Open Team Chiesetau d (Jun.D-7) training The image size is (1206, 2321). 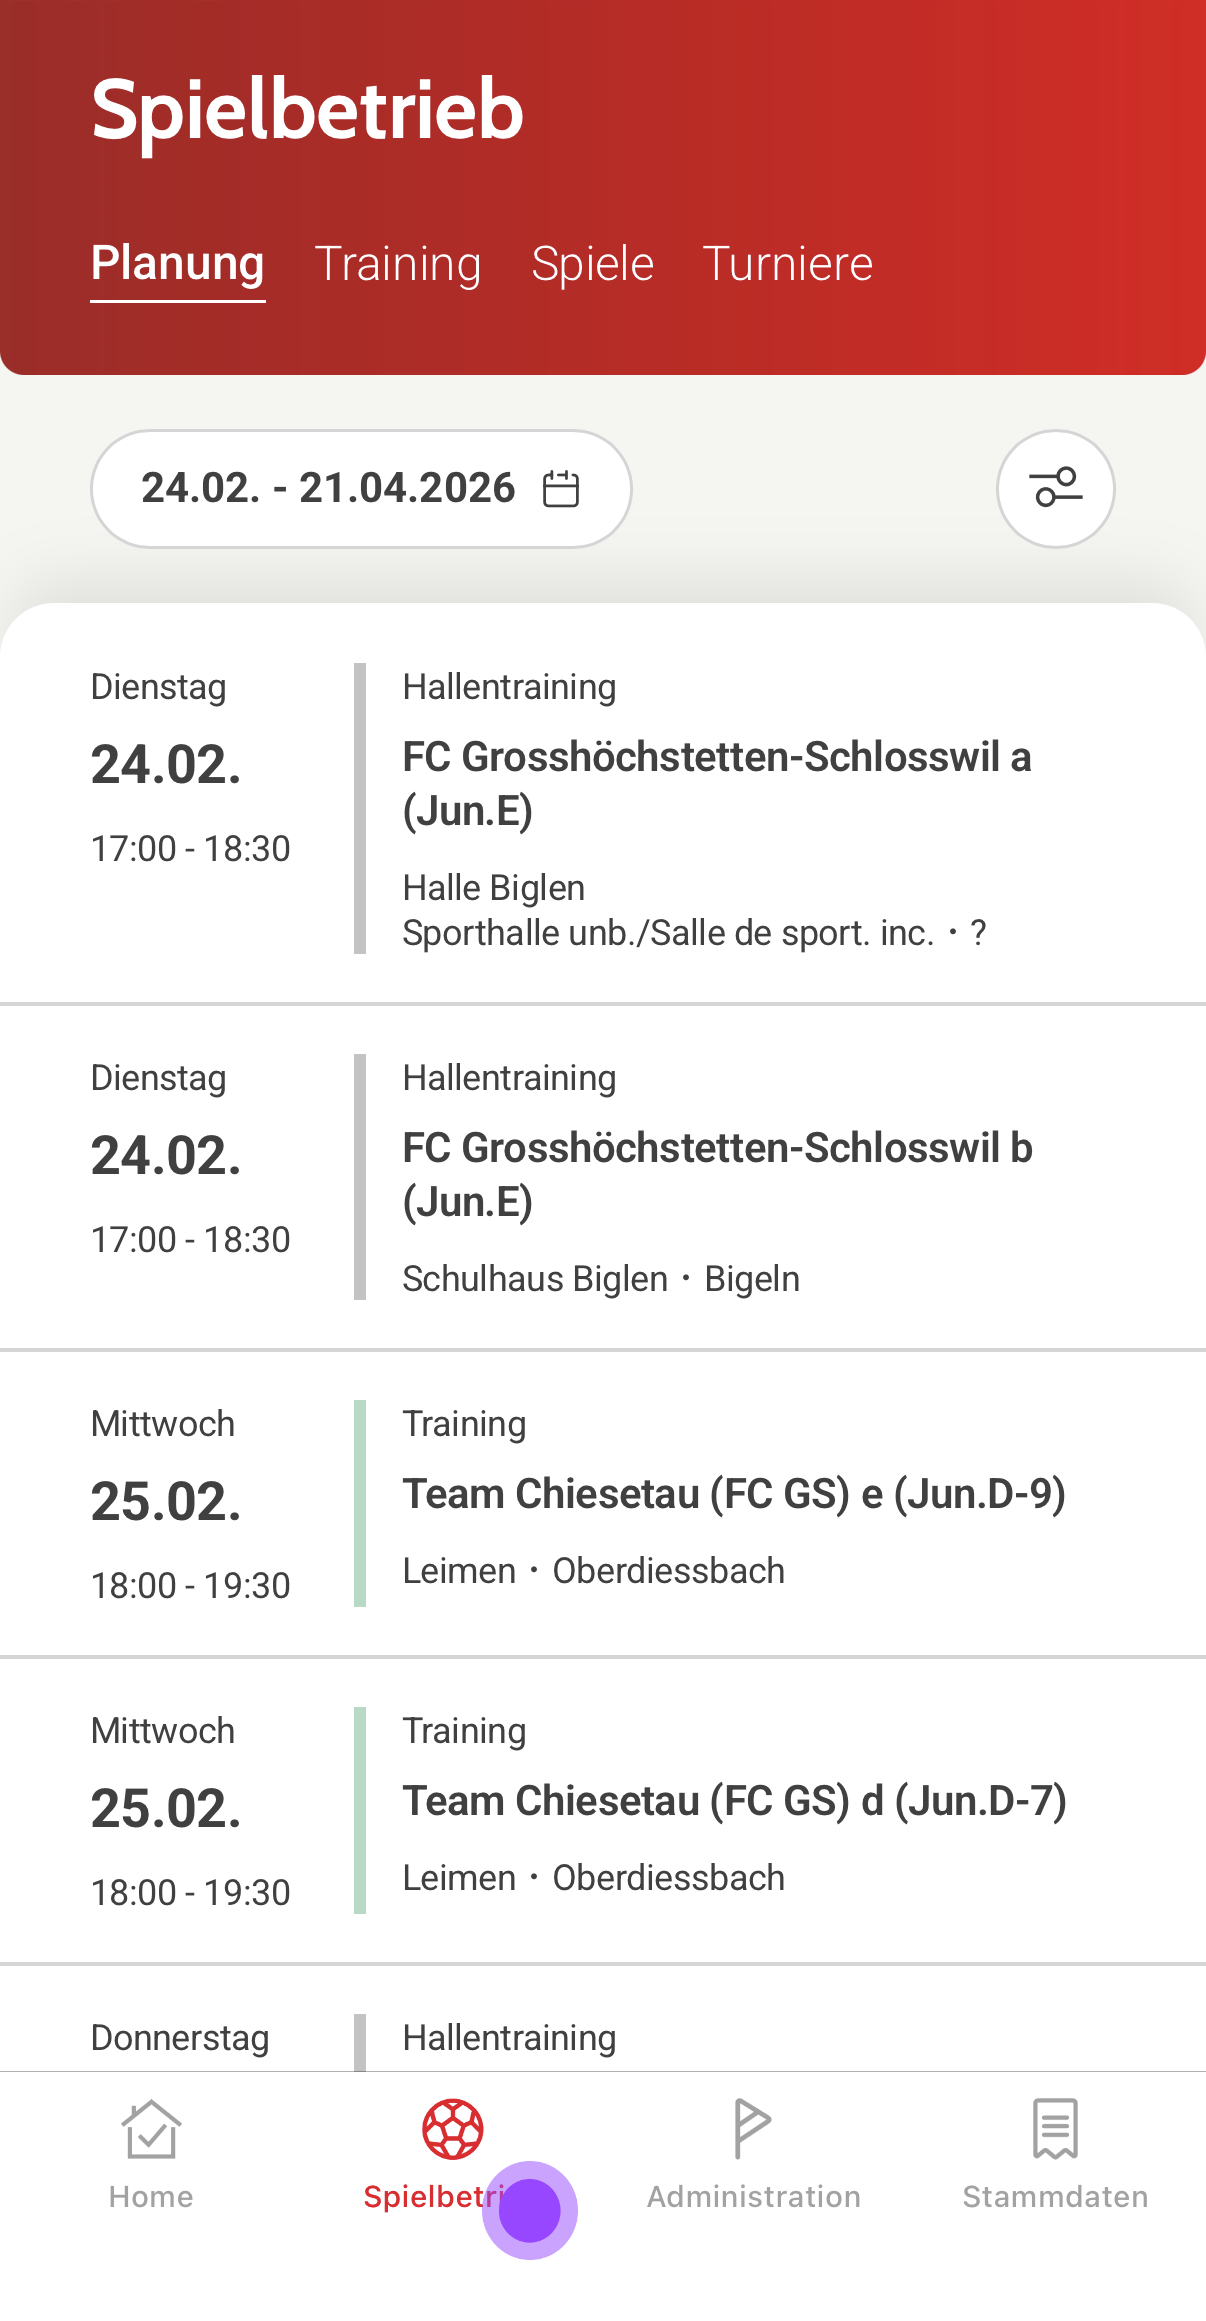click(x=734, y=1801)
